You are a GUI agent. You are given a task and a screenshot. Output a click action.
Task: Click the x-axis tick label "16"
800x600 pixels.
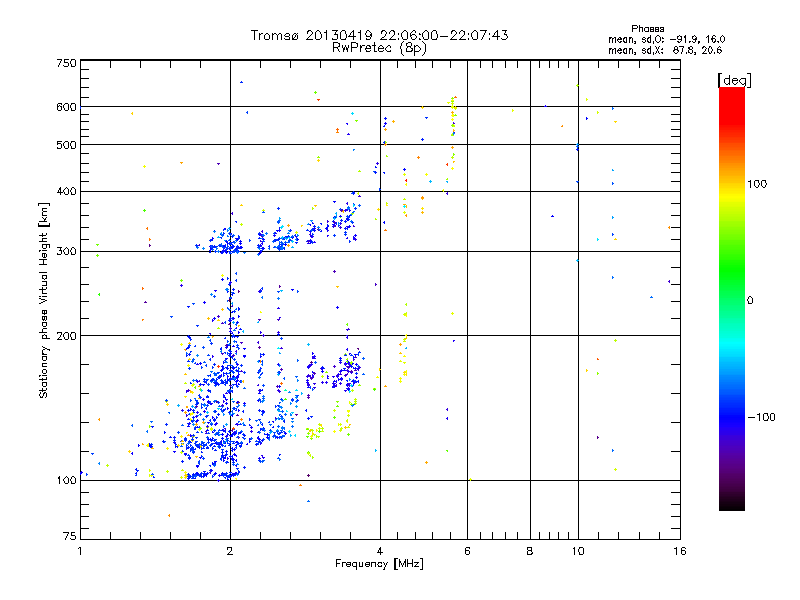[x=680, y=551]
